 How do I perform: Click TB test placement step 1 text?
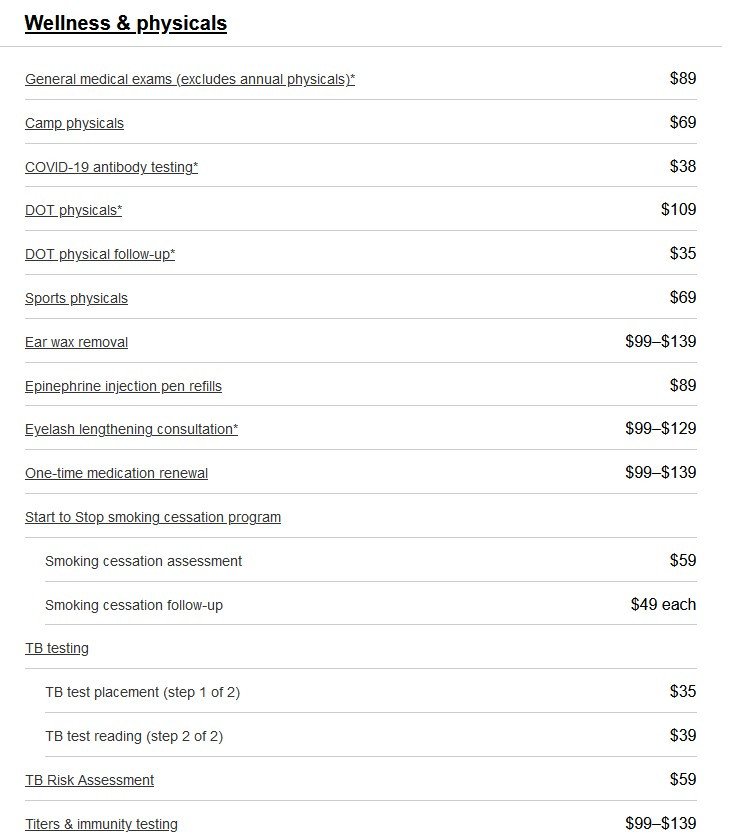143,693
